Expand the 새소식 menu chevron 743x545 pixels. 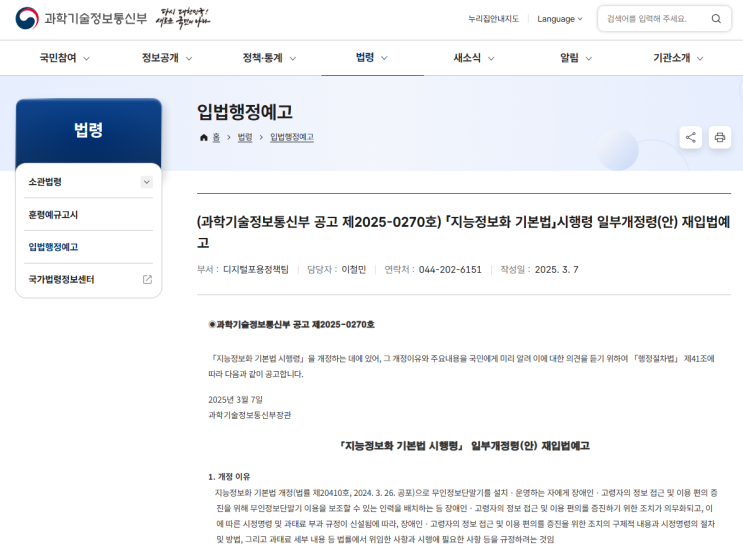click(x=491, y=58)
